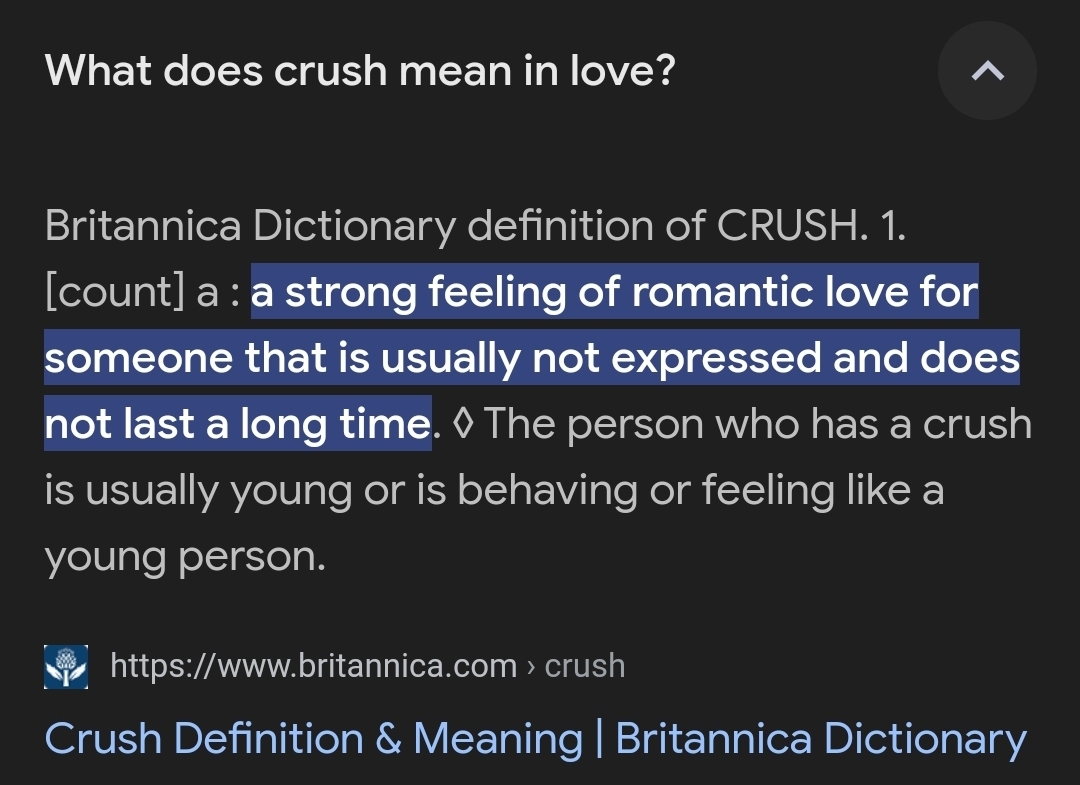1080x785 pixels.
Task: Click the word "Meaning" in the link title
Action: [497, 739]
